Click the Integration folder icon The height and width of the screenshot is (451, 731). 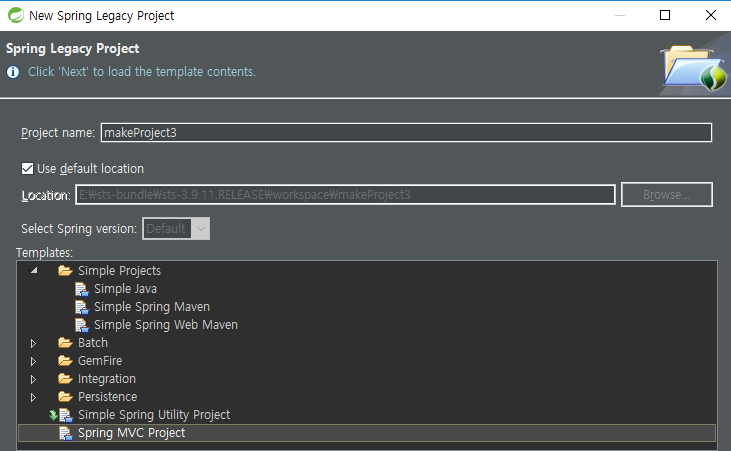coord(65,379)
